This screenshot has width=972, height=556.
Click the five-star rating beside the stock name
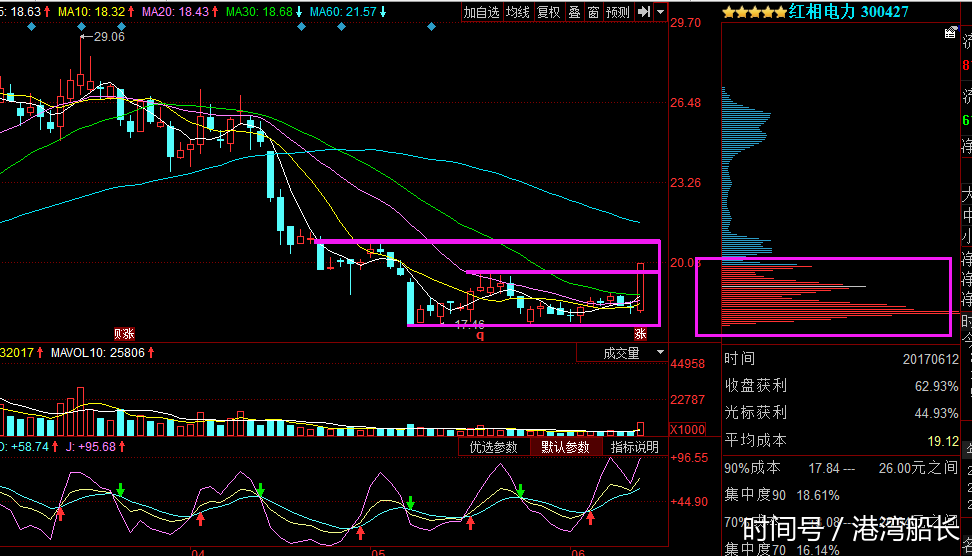[x=755, y=12]
